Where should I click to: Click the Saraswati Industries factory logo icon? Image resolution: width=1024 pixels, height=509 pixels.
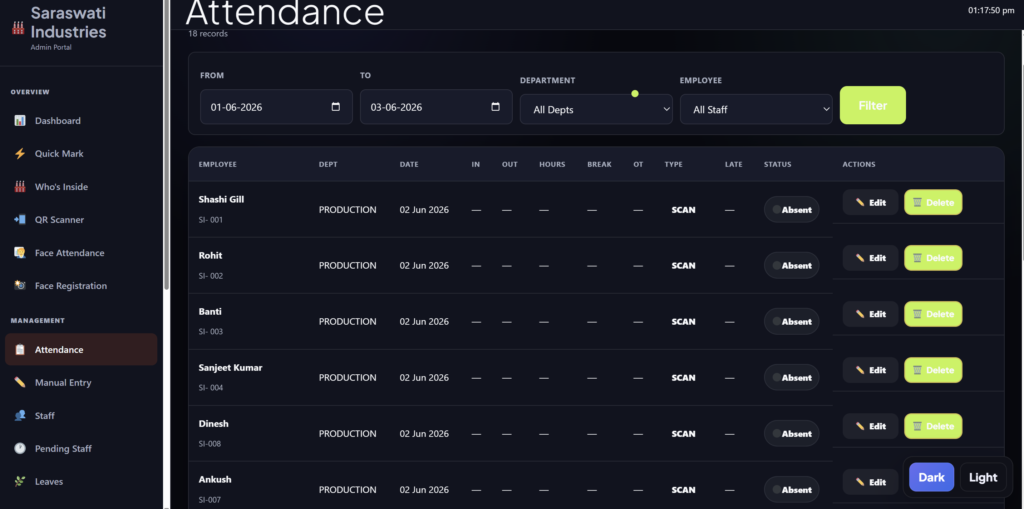pyautogui.click(x=18, y=28)
